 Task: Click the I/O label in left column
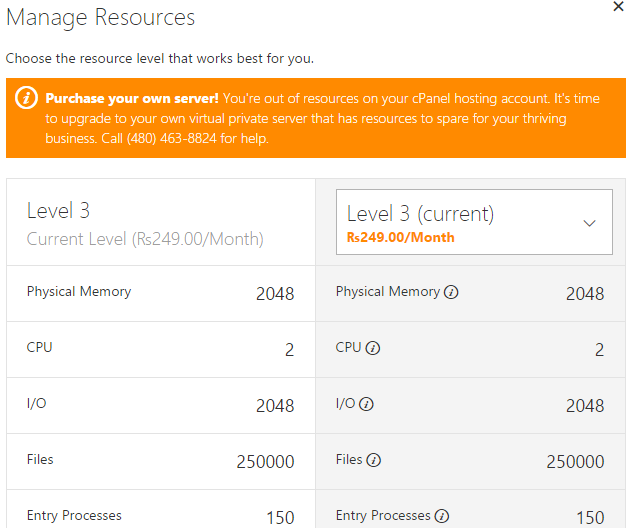tap(37, 404)
